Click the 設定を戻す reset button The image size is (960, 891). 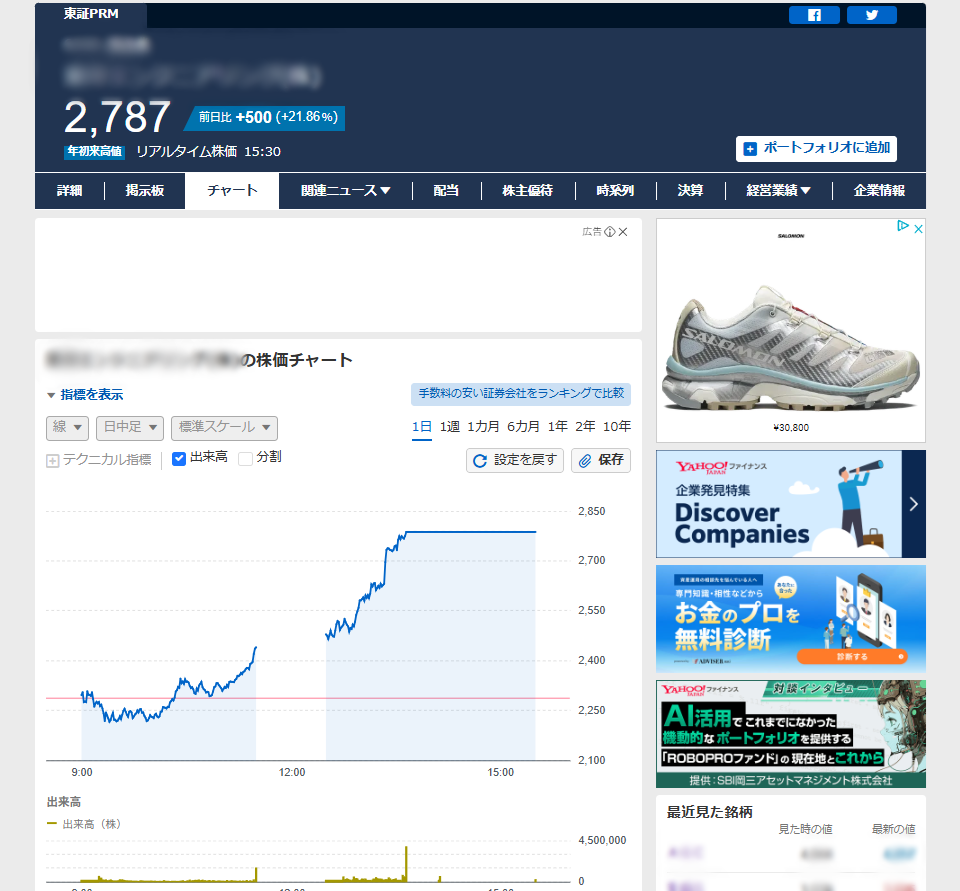click(514, 460)
